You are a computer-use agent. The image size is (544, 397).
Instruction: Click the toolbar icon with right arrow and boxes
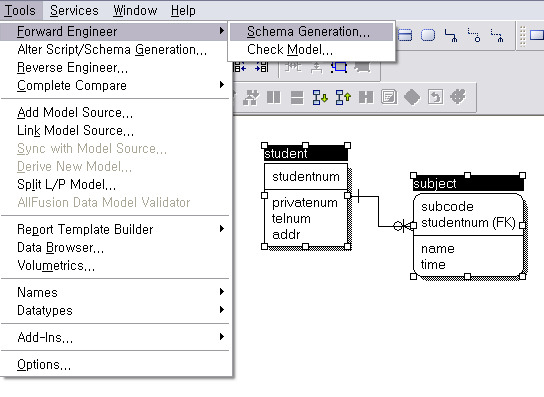point(262,66)
